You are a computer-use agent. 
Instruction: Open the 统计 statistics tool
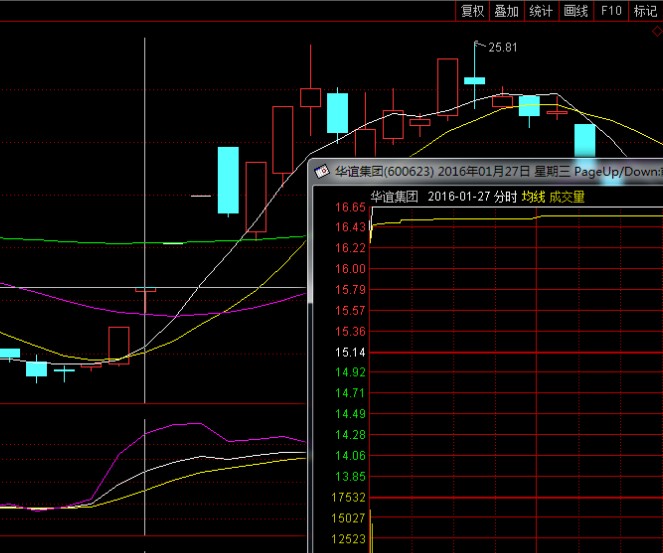541,11
